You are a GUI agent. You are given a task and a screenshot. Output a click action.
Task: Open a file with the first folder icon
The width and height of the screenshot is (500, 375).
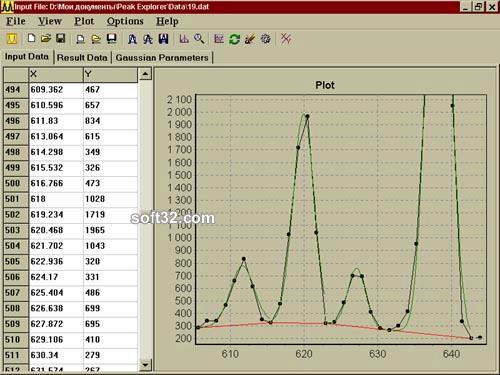pos(46,38)
